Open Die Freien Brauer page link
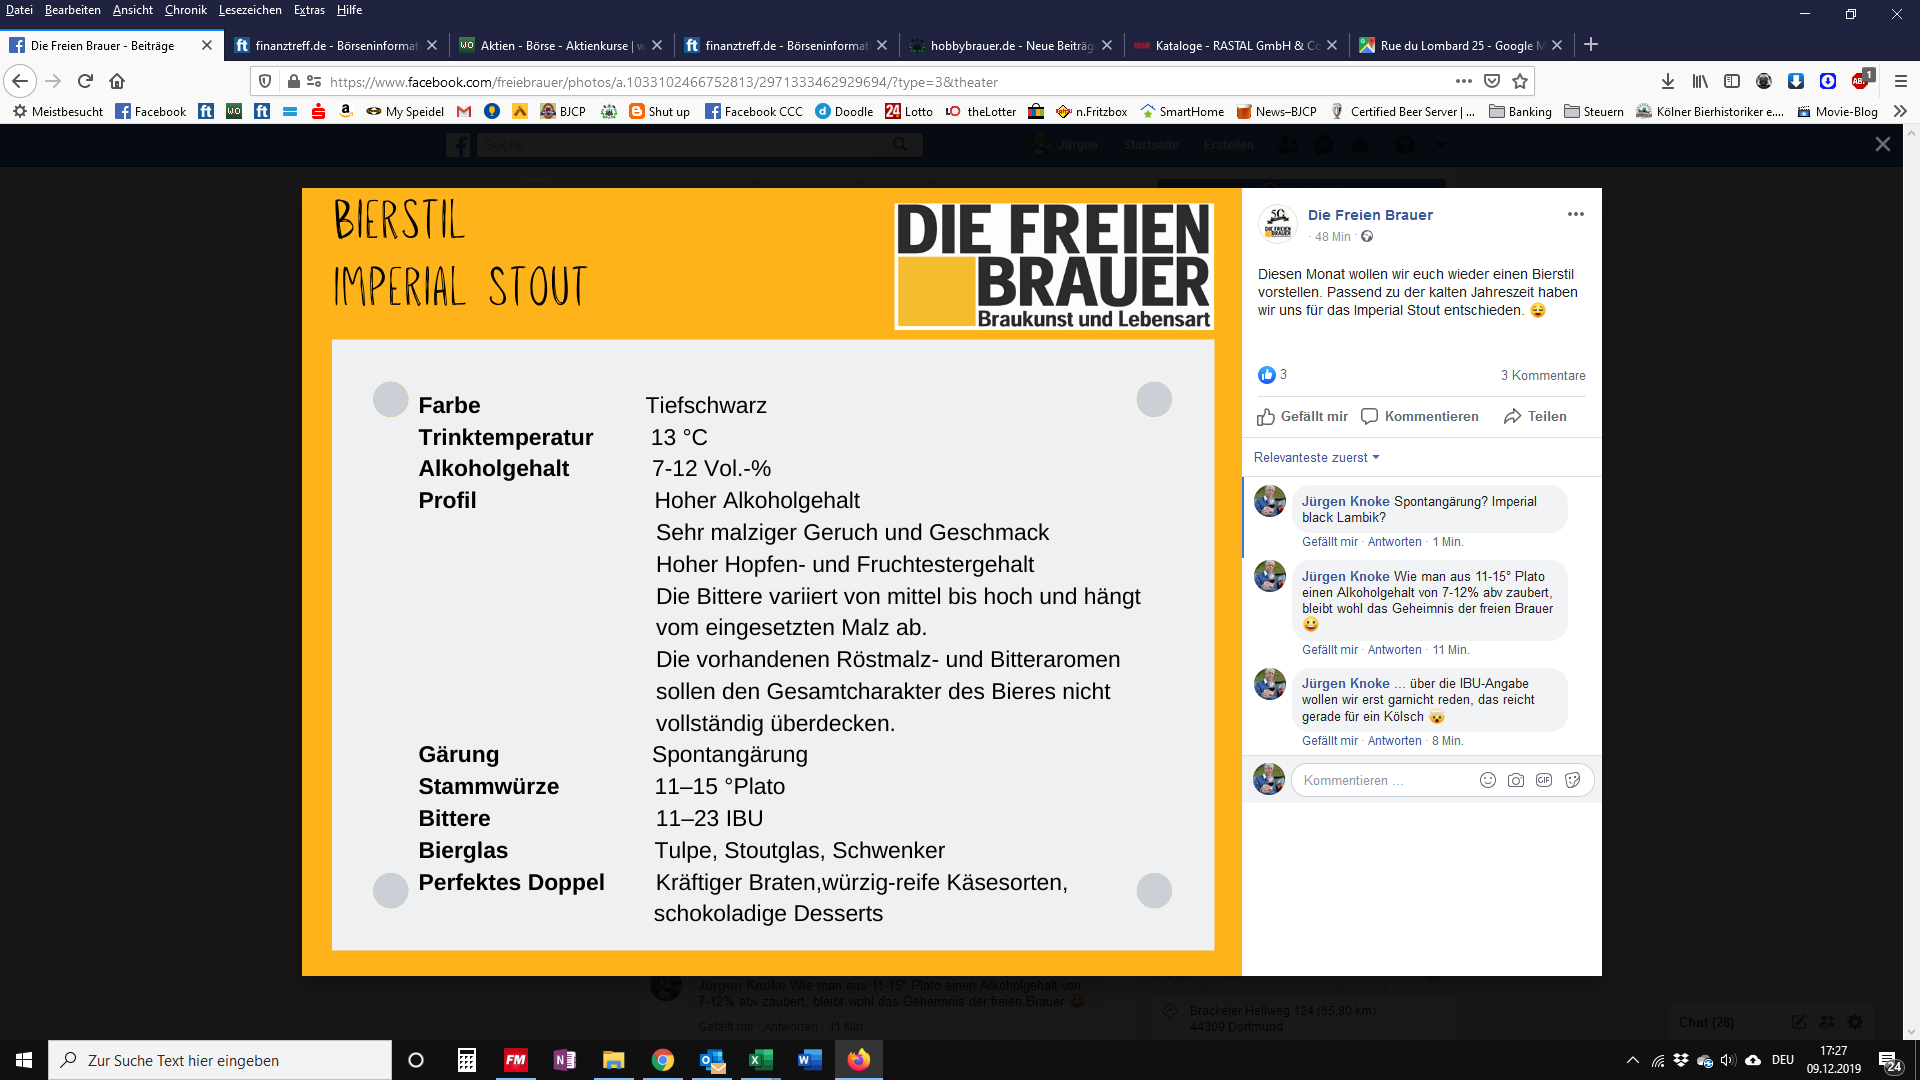 pos(1370,215)
